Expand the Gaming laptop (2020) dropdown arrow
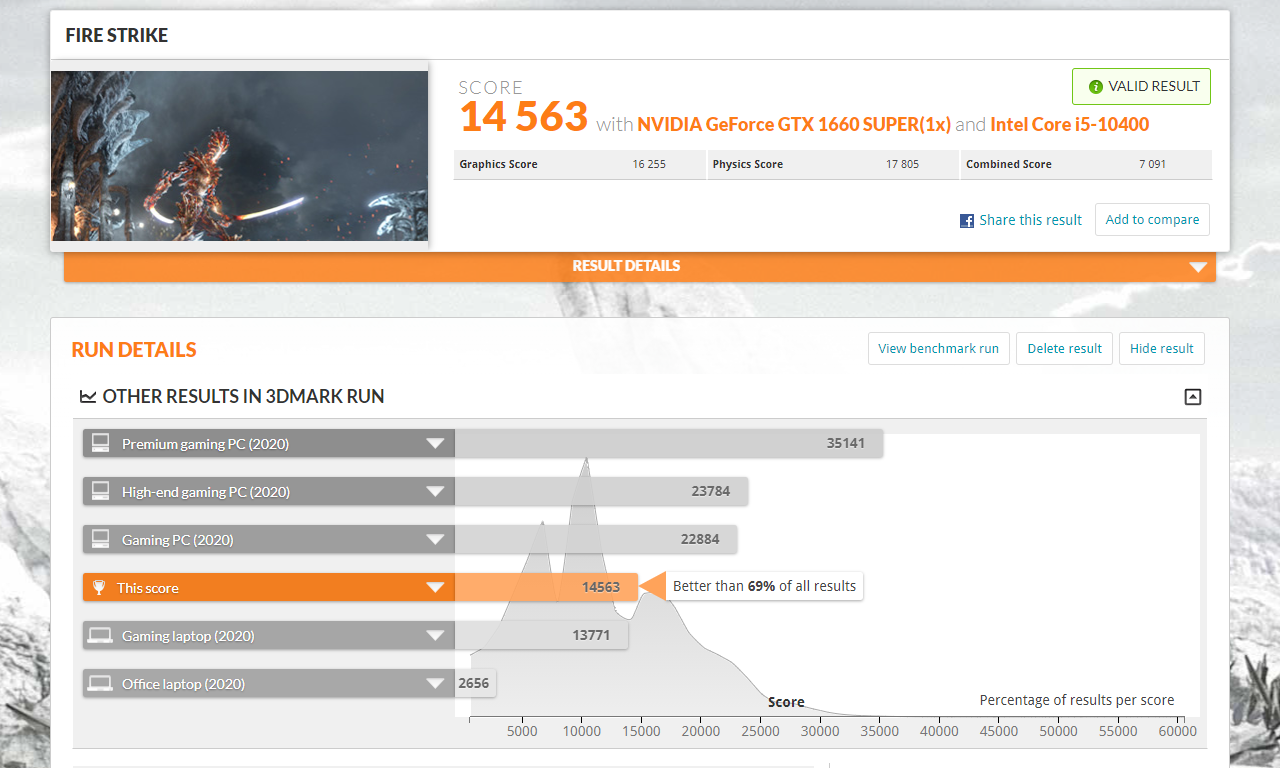 [435, 636]
